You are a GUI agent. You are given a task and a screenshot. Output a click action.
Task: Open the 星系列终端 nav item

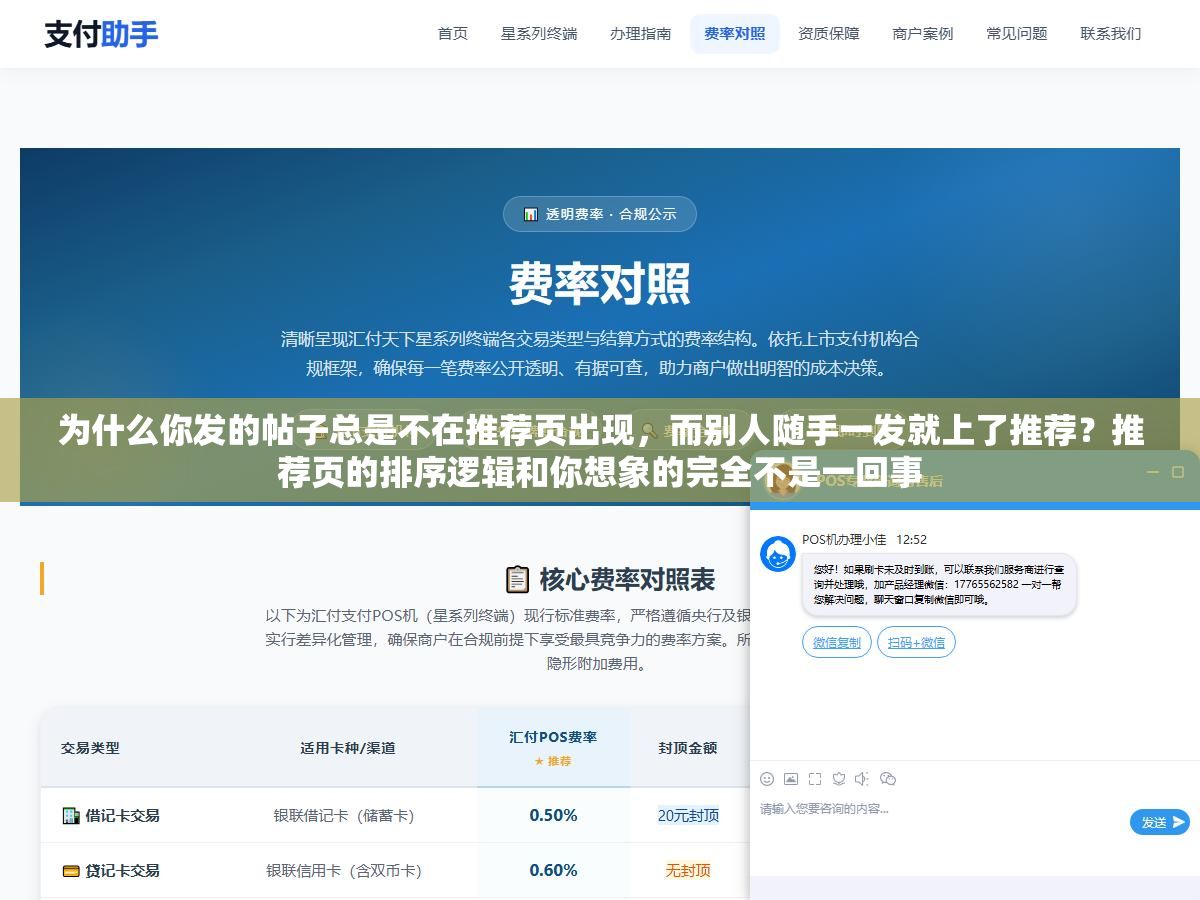pyautogui.click(x=539, y=33)
